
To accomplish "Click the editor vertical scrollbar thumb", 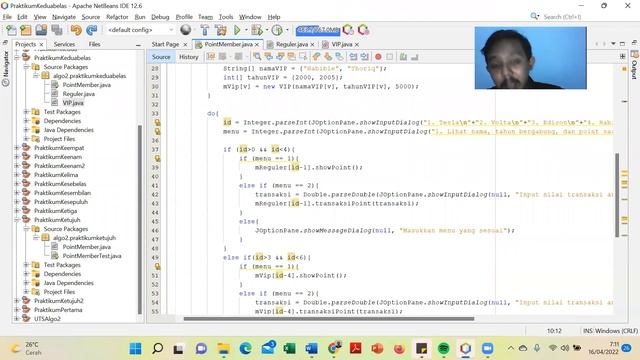I will (617, 195).
